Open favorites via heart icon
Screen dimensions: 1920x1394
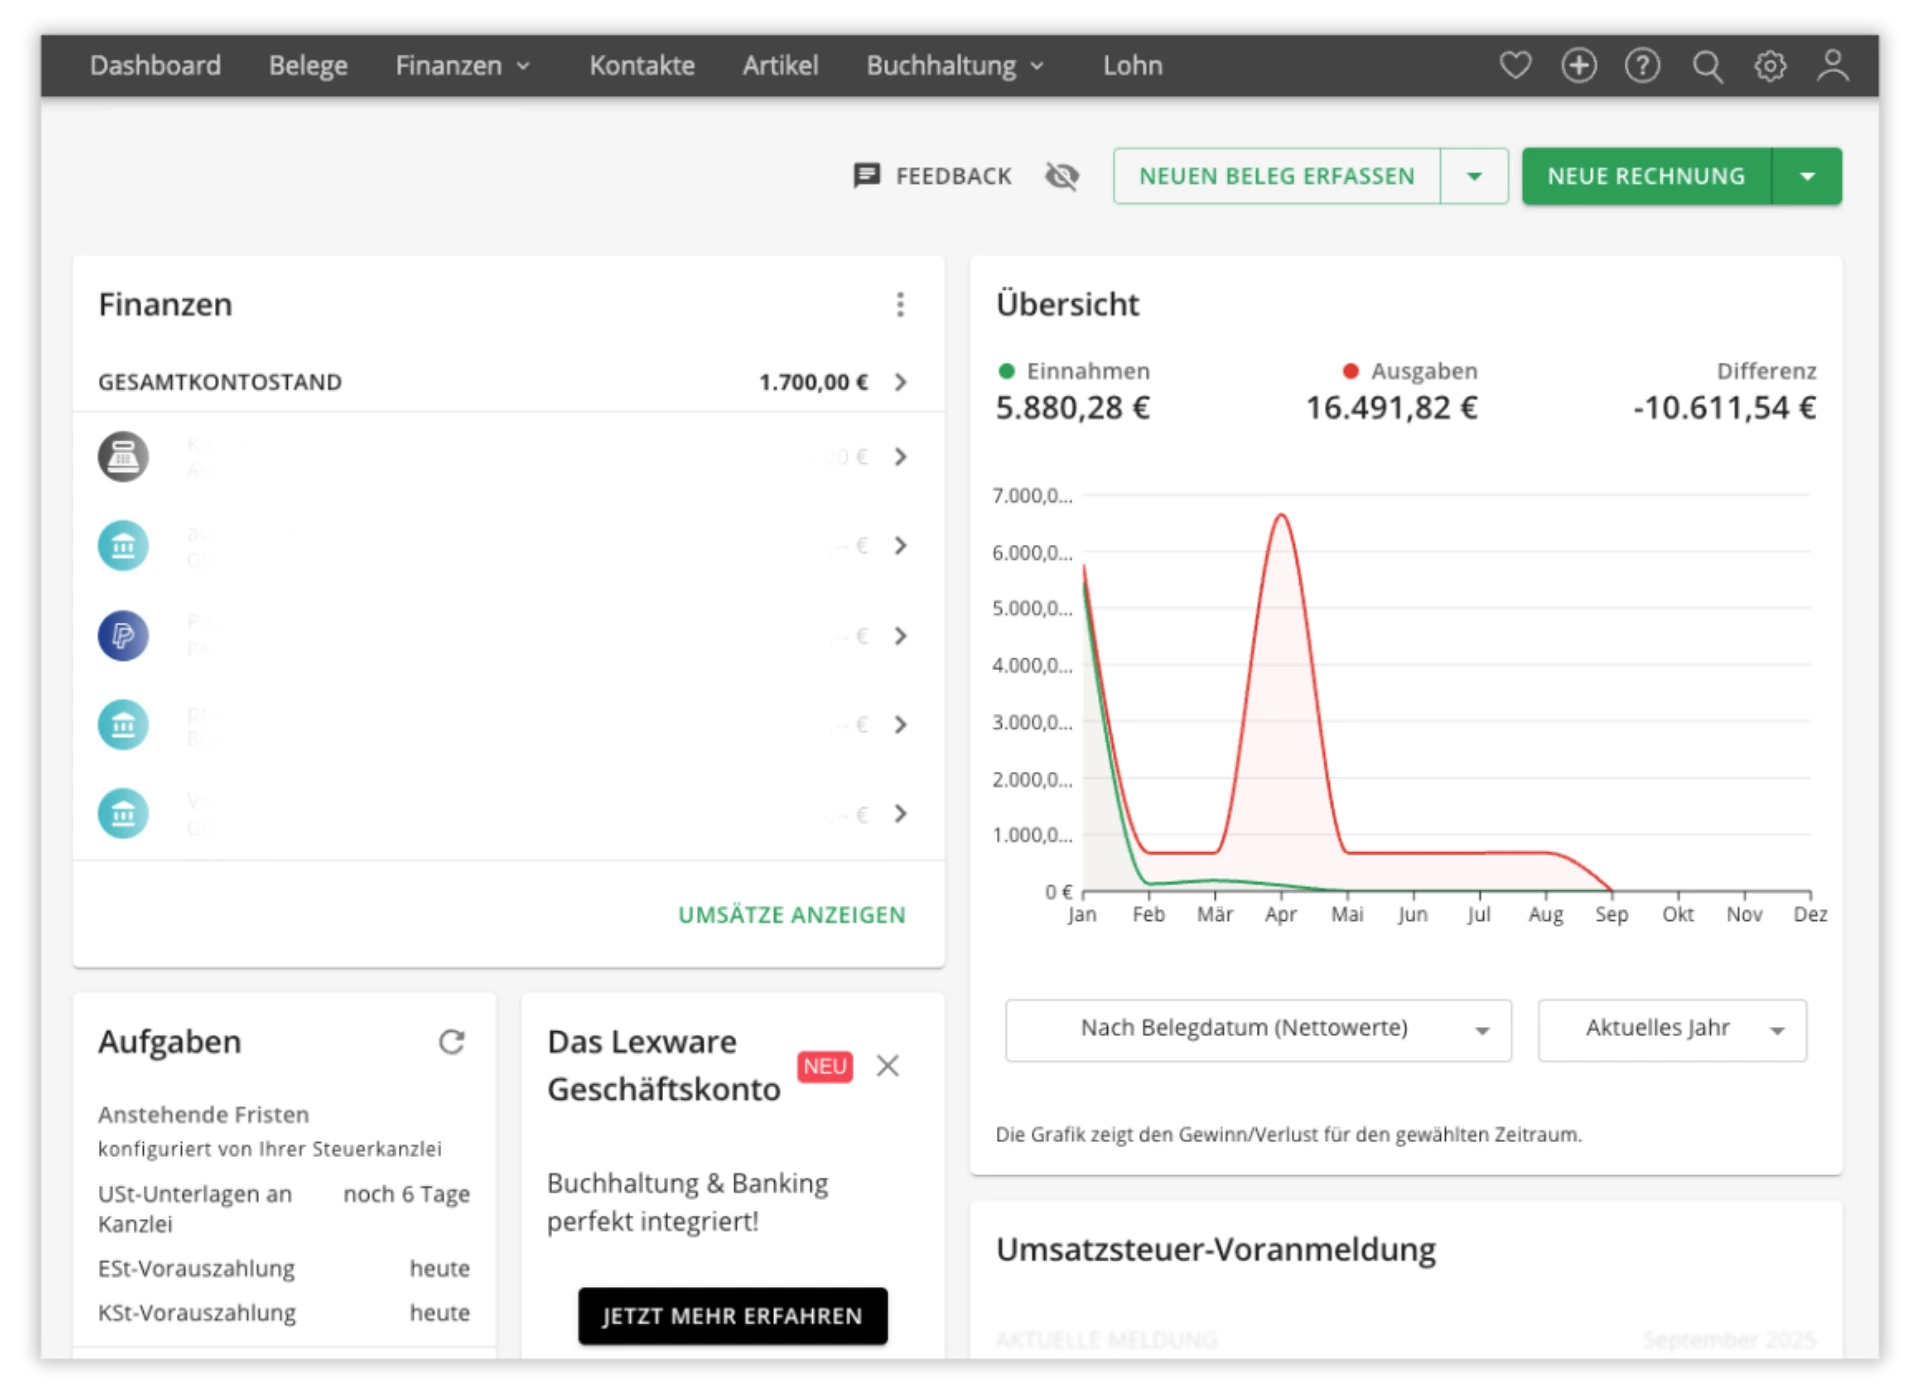tap(1515, 66)
